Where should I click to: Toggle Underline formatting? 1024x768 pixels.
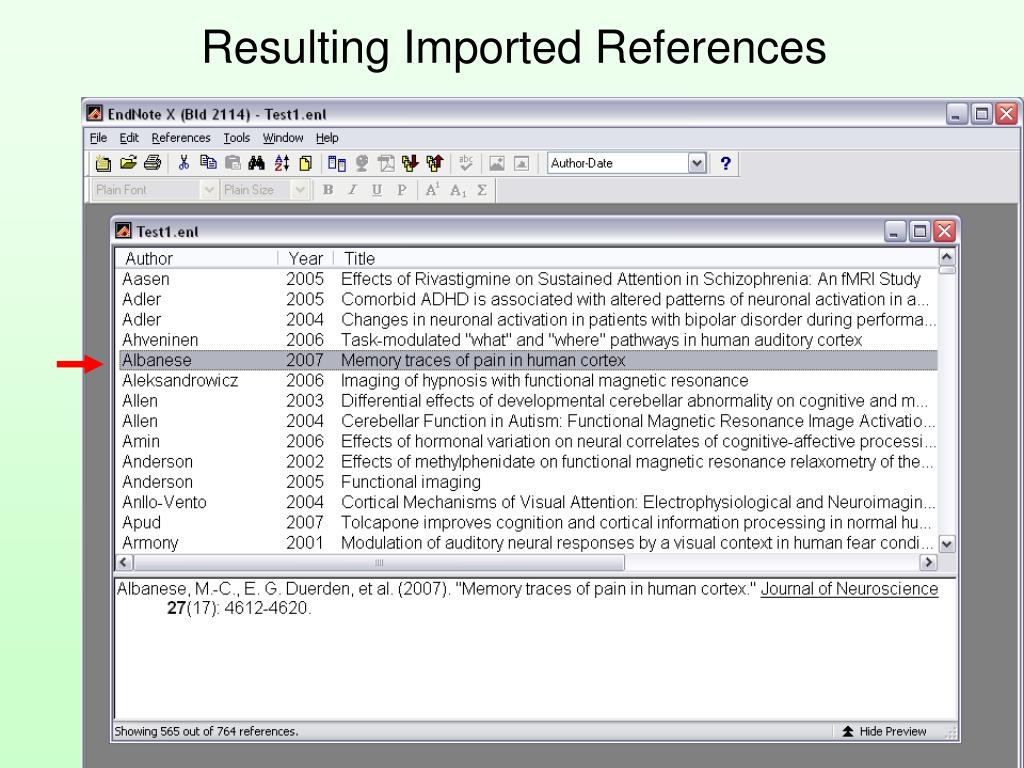(377, 190)
